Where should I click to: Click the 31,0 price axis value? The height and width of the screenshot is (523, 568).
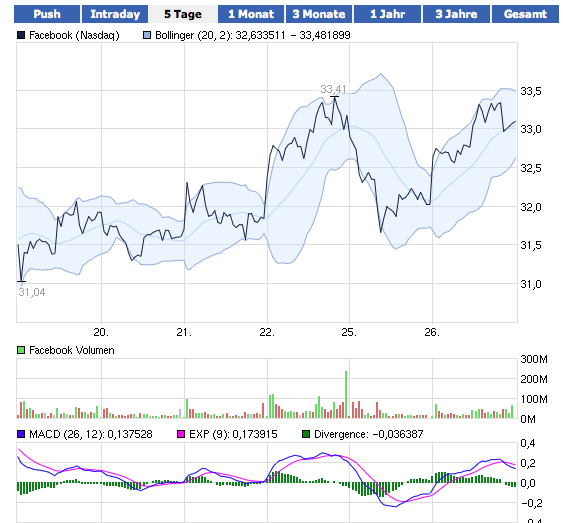tap(531, 284)
